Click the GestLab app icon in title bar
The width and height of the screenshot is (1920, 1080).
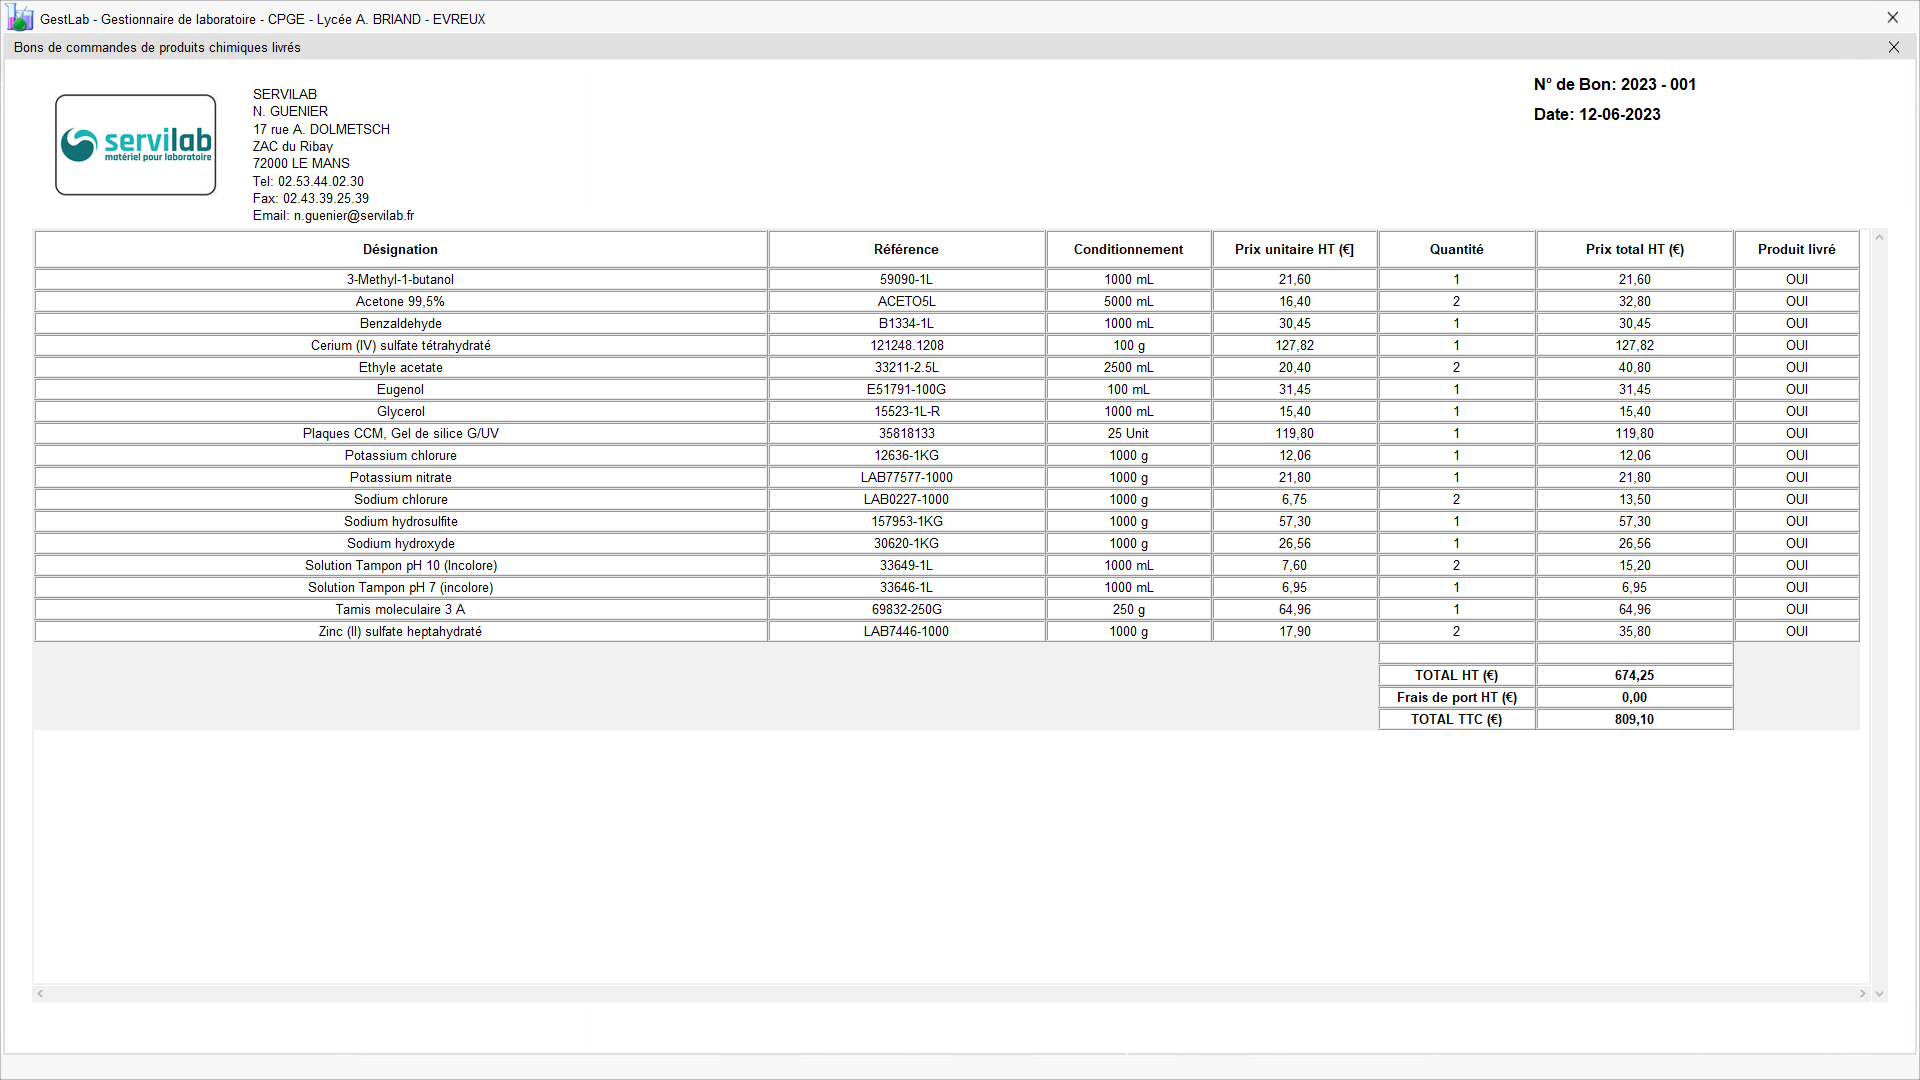click(20, 17)
